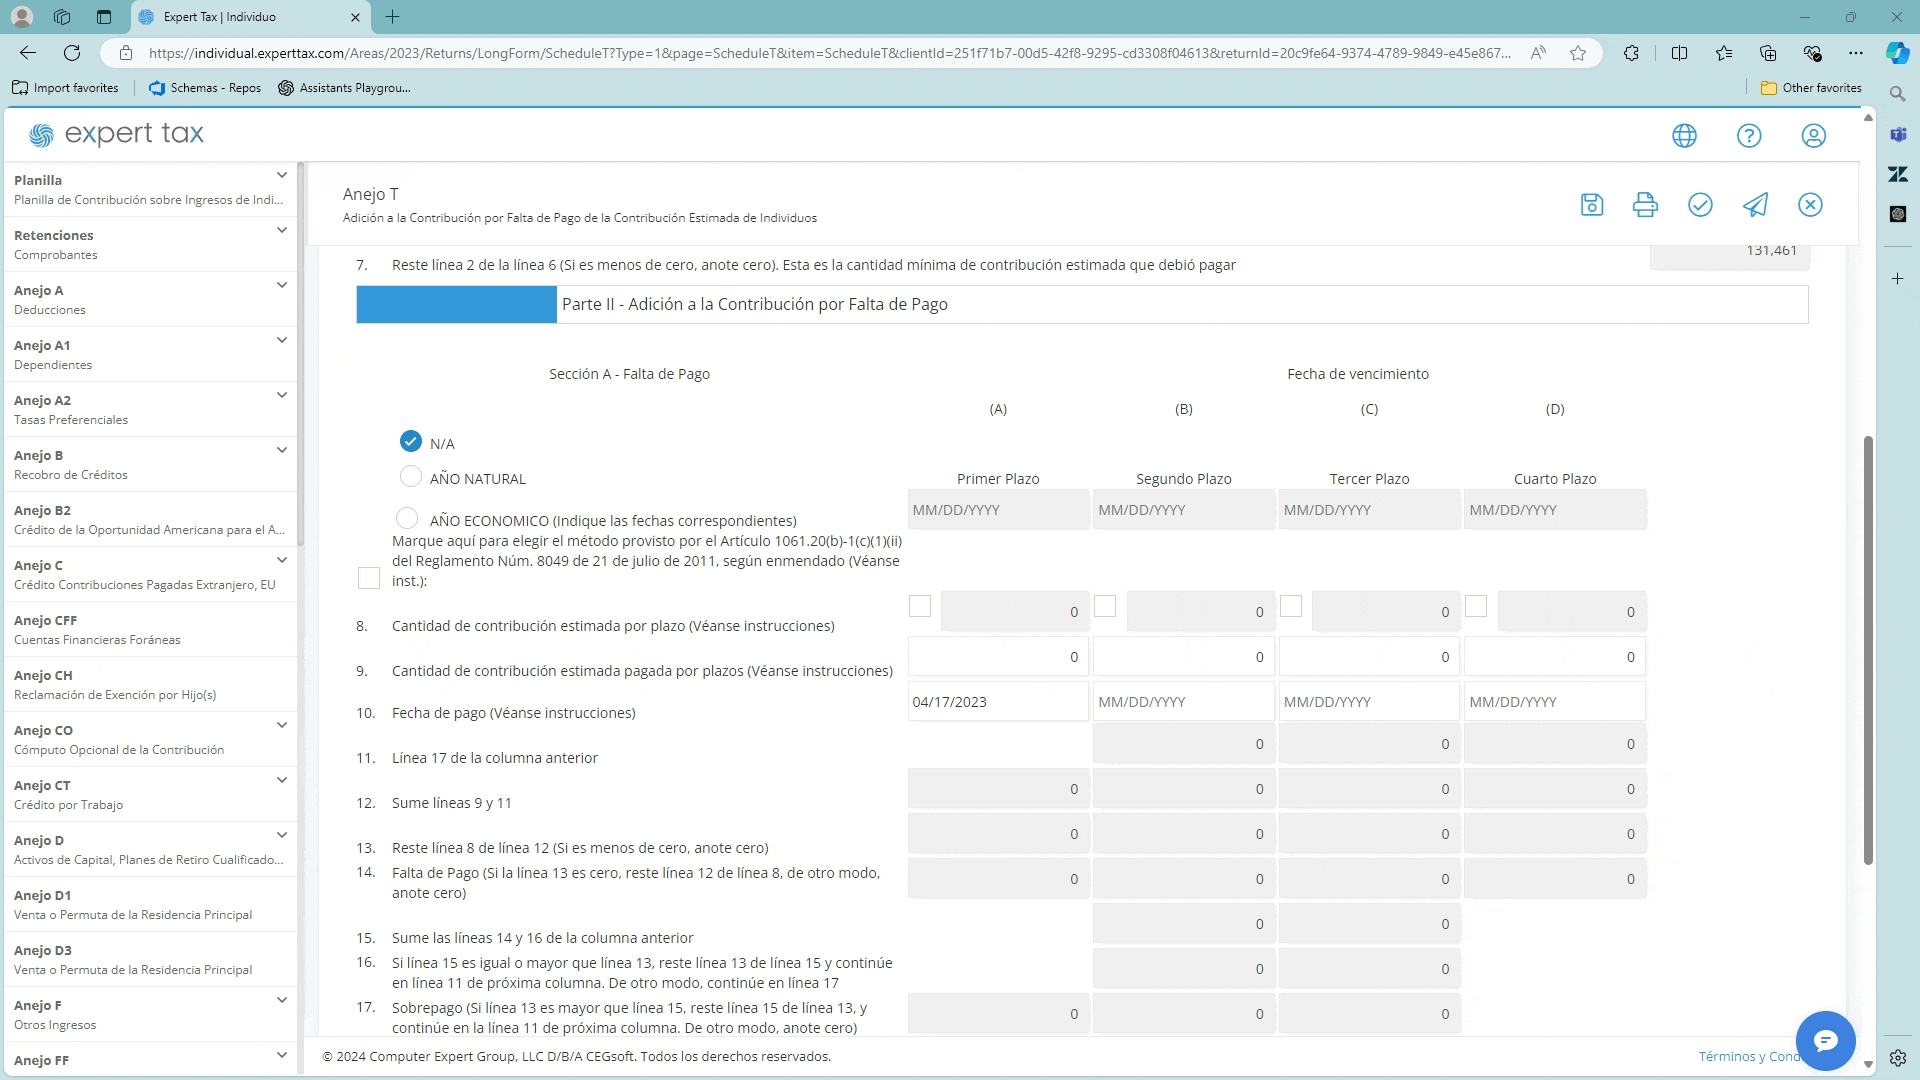Open the help question mark icon
Screen dimensions: 1920x1080
[1749, 136]
